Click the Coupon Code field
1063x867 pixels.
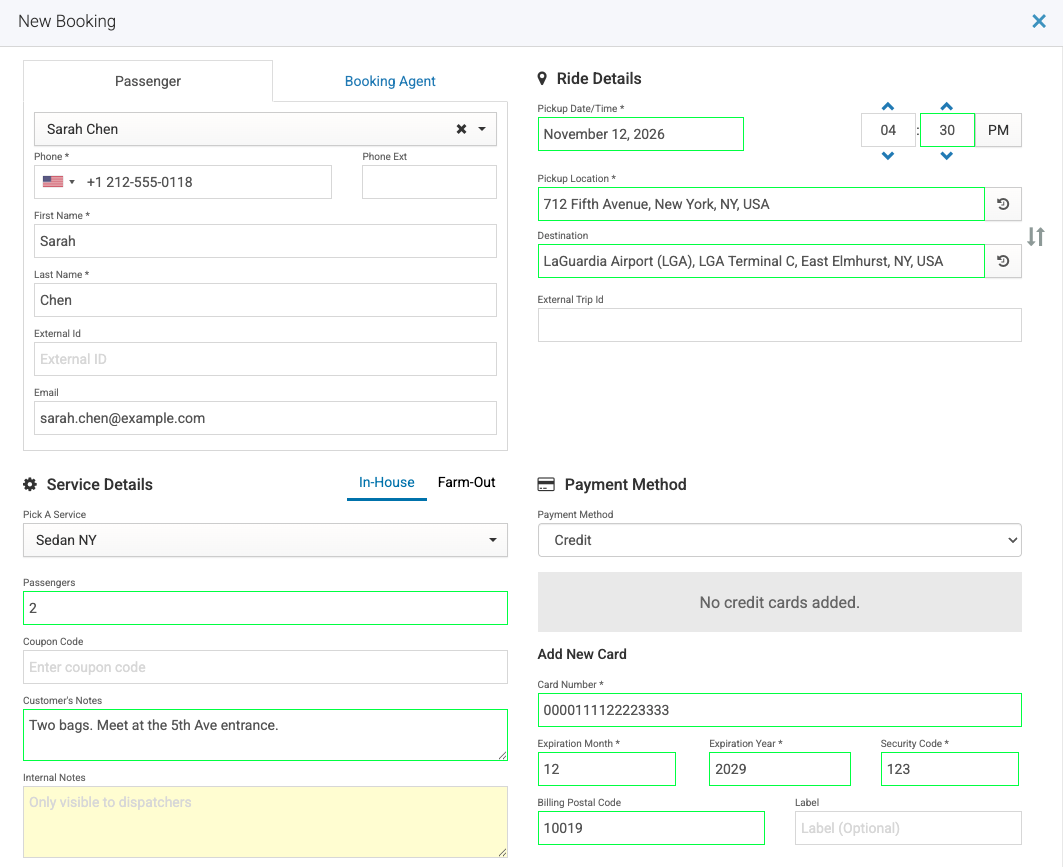point(265,667)
